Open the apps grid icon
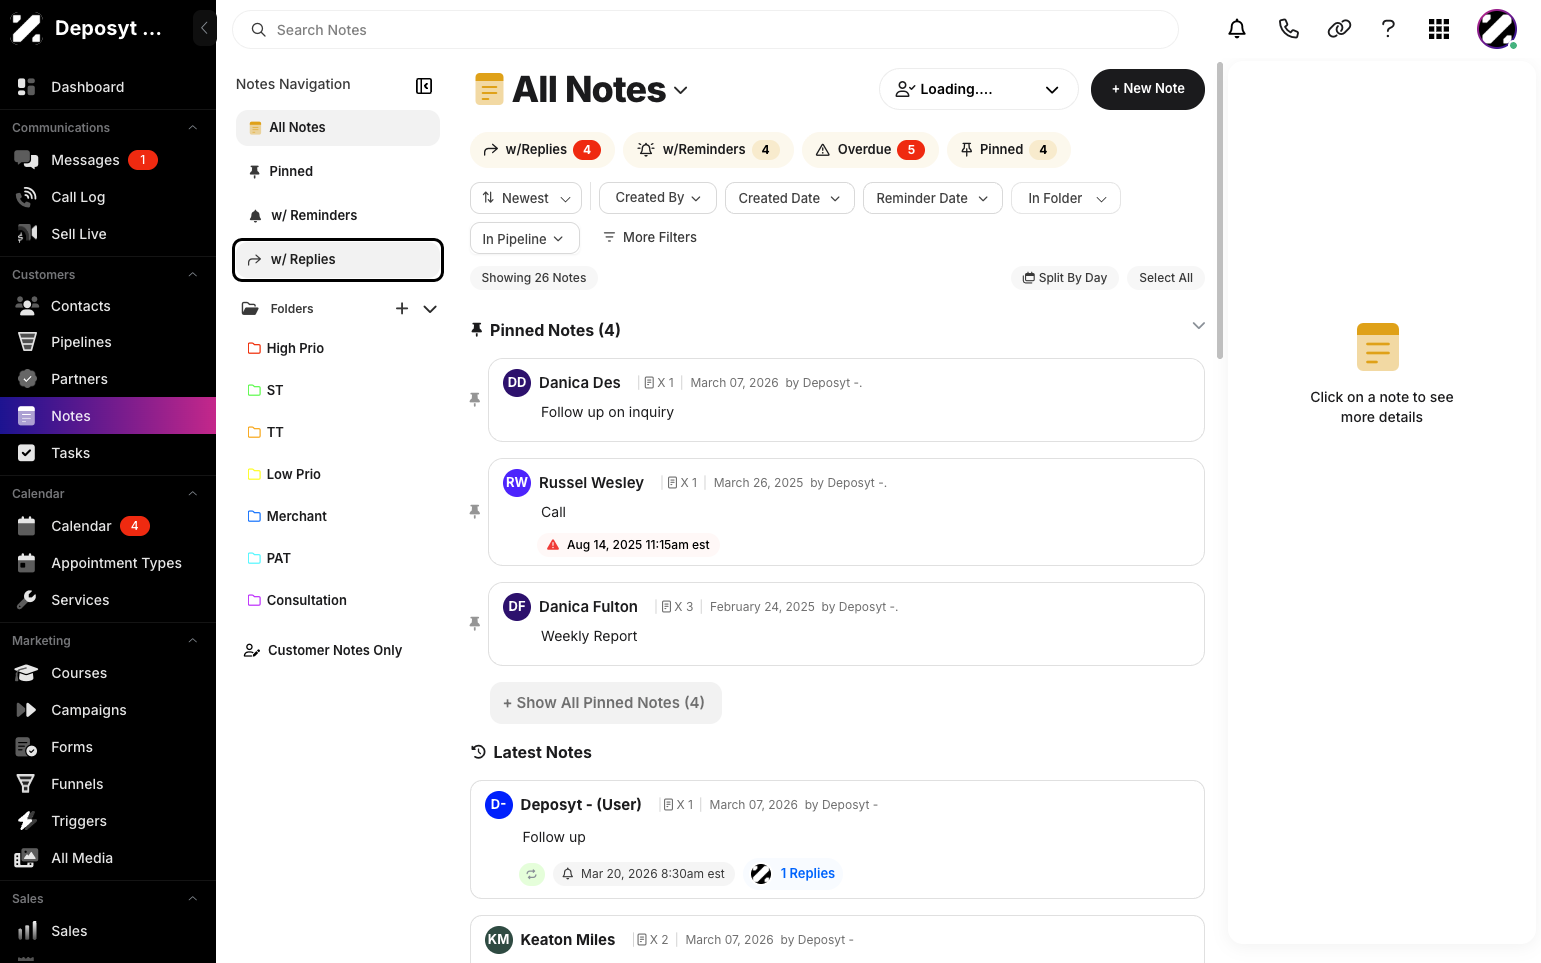The height and width of the screenshot is (963, 1541). [1439, 29]
